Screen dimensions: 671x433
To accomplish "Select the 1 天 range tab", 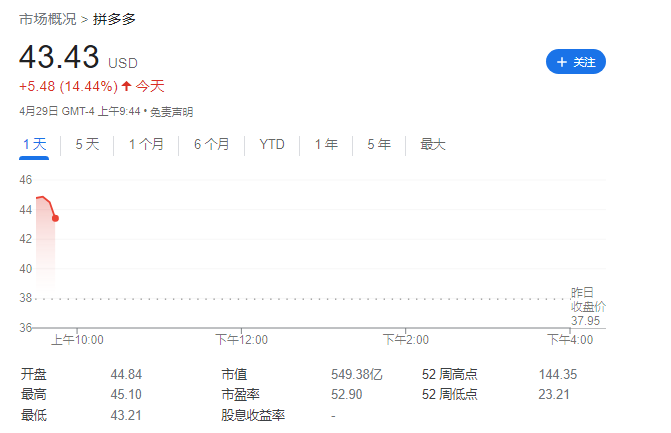I will (x=34, y=144).
